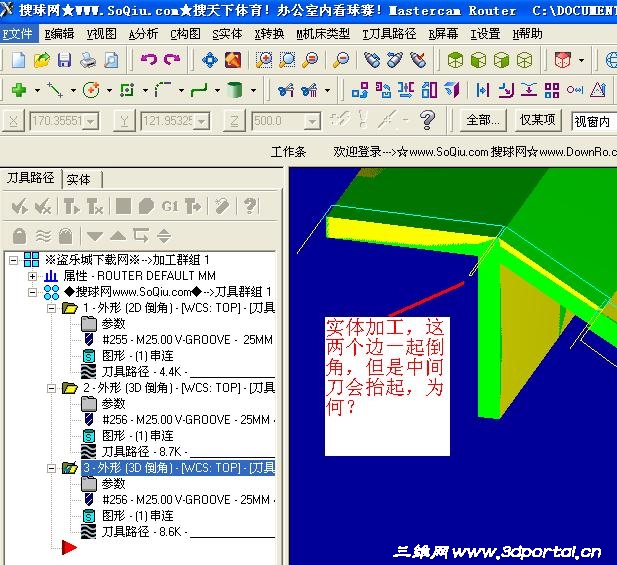Collapse operation 3 外形 (3D 倒角)
This screenshot has height=565, width=617.
(x=51, y=468)
